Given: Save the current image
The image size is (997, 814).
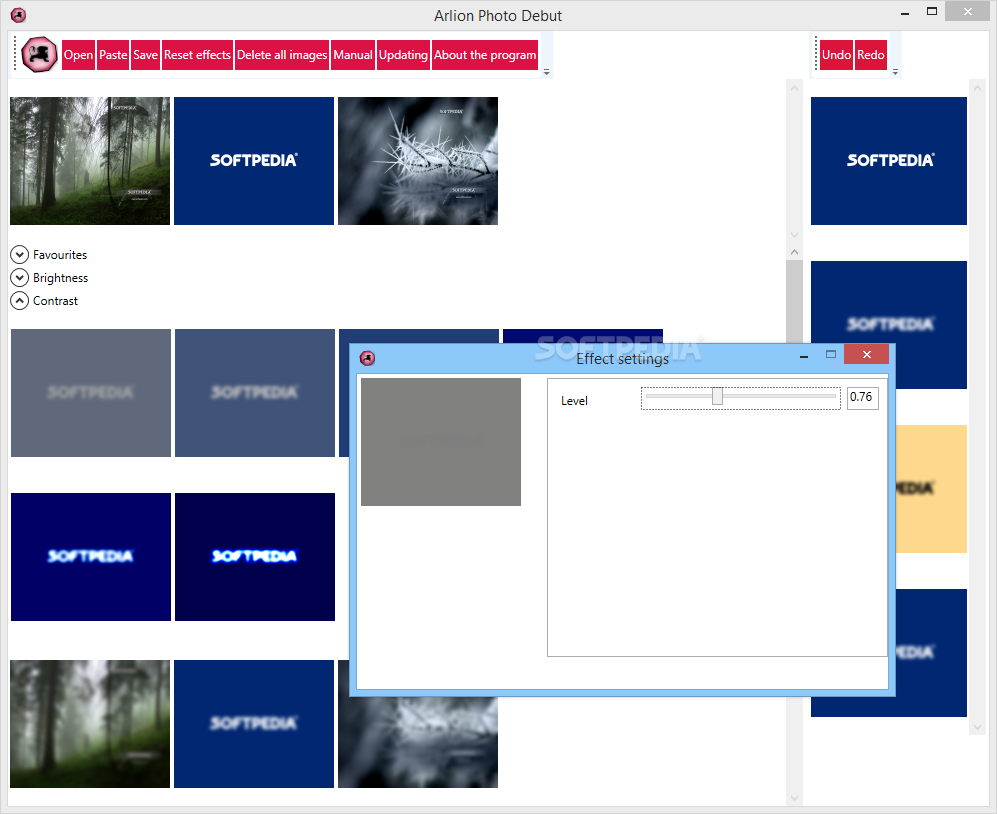Looking at the screenshot, I should (x=145, y=55).
